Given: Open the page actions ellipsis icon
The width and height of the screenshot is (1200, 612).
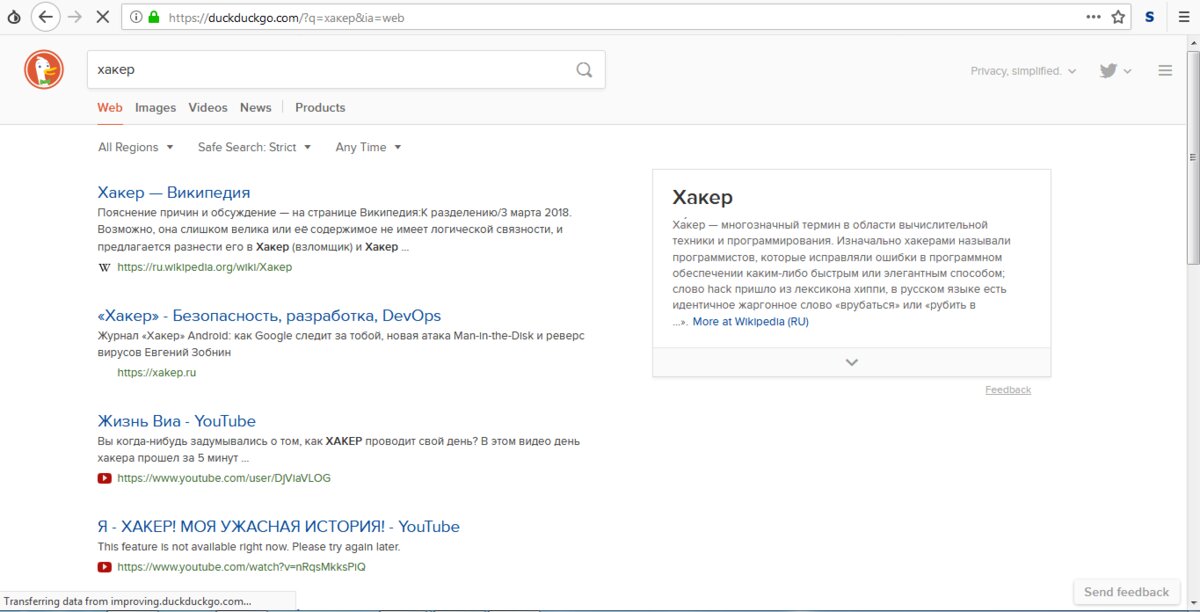Looking at the screenshot, I should (x=1092, y=16).
